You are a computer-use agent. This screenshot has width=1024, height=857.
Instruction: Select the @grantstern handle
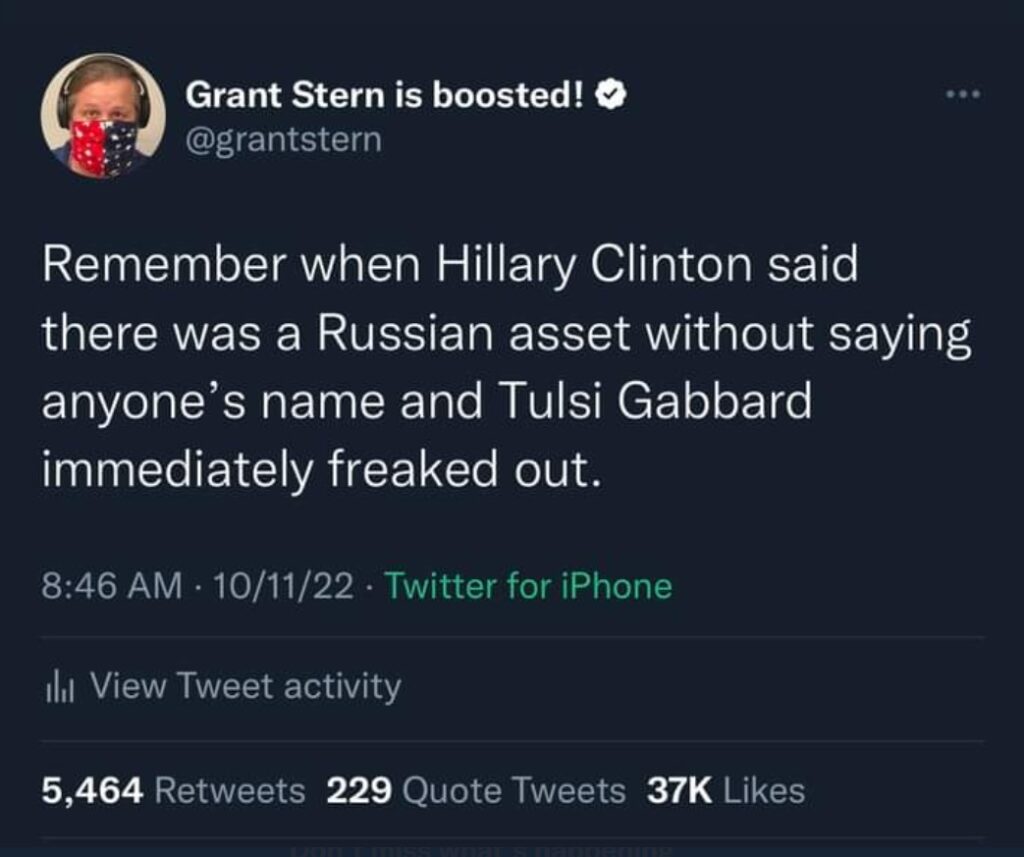(283, 139)
